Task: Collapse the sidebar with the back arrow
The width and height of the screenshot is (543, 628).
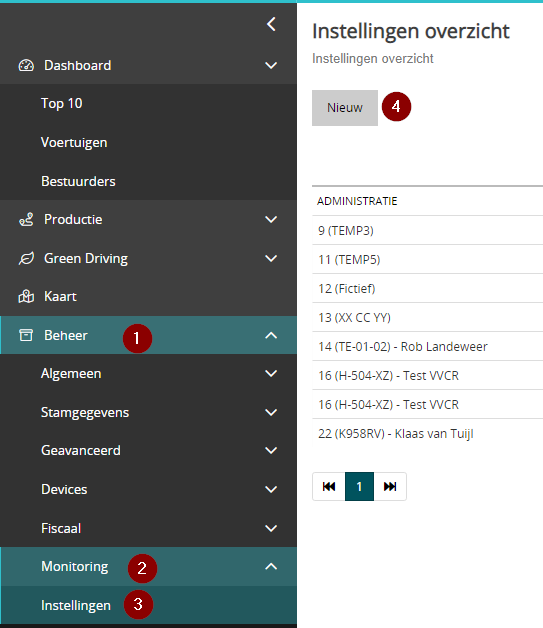Action: point(271,24)
